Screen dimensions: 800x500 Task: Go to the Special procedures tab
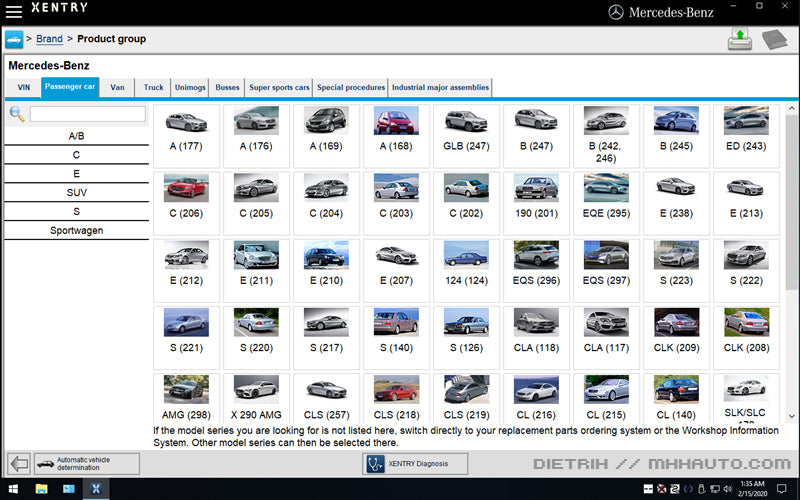(351, 87)
